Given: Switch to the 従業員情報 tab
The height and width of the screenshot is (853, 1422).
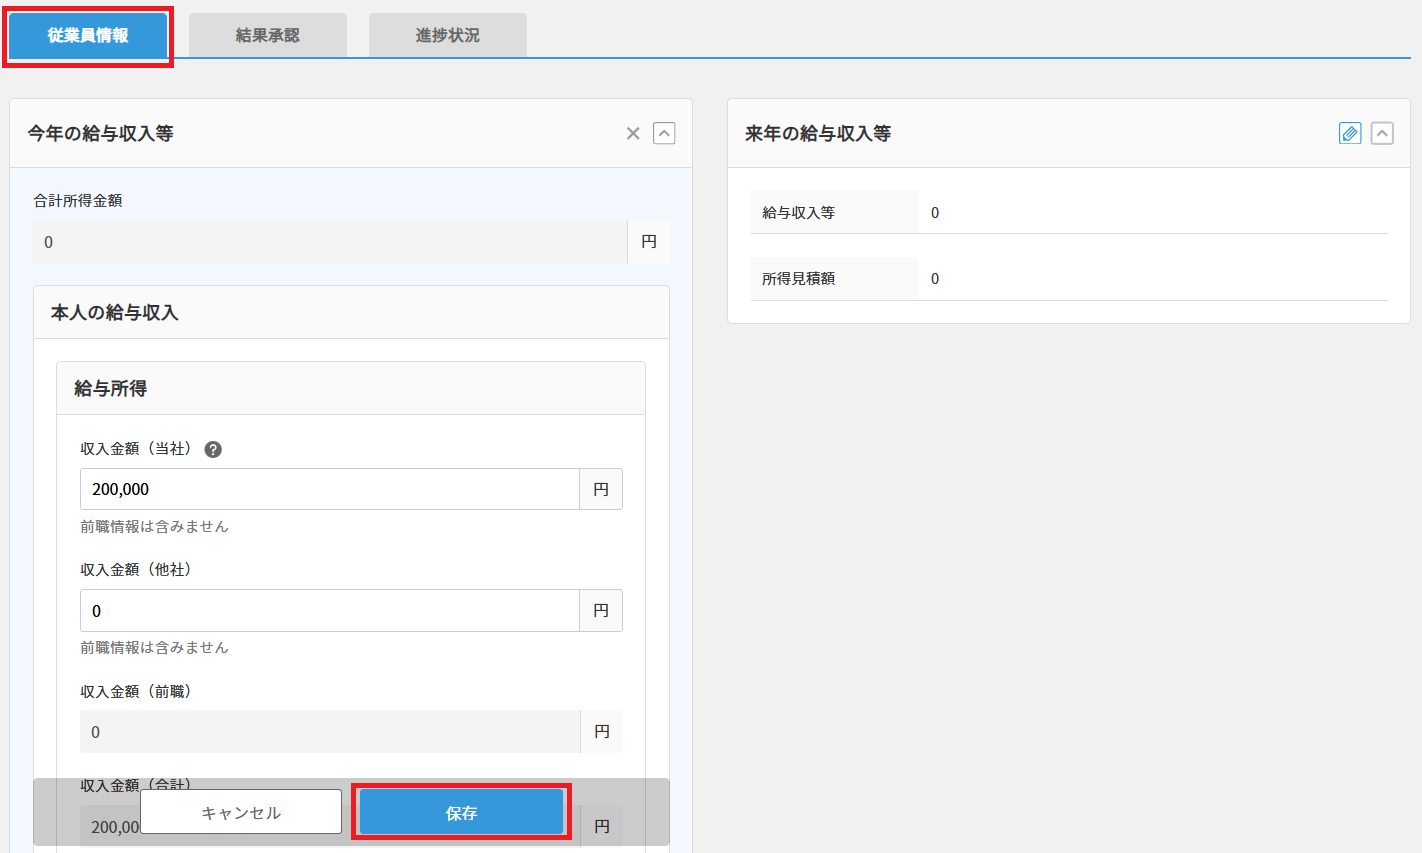Looking at the screenshot, I should 88,36.
